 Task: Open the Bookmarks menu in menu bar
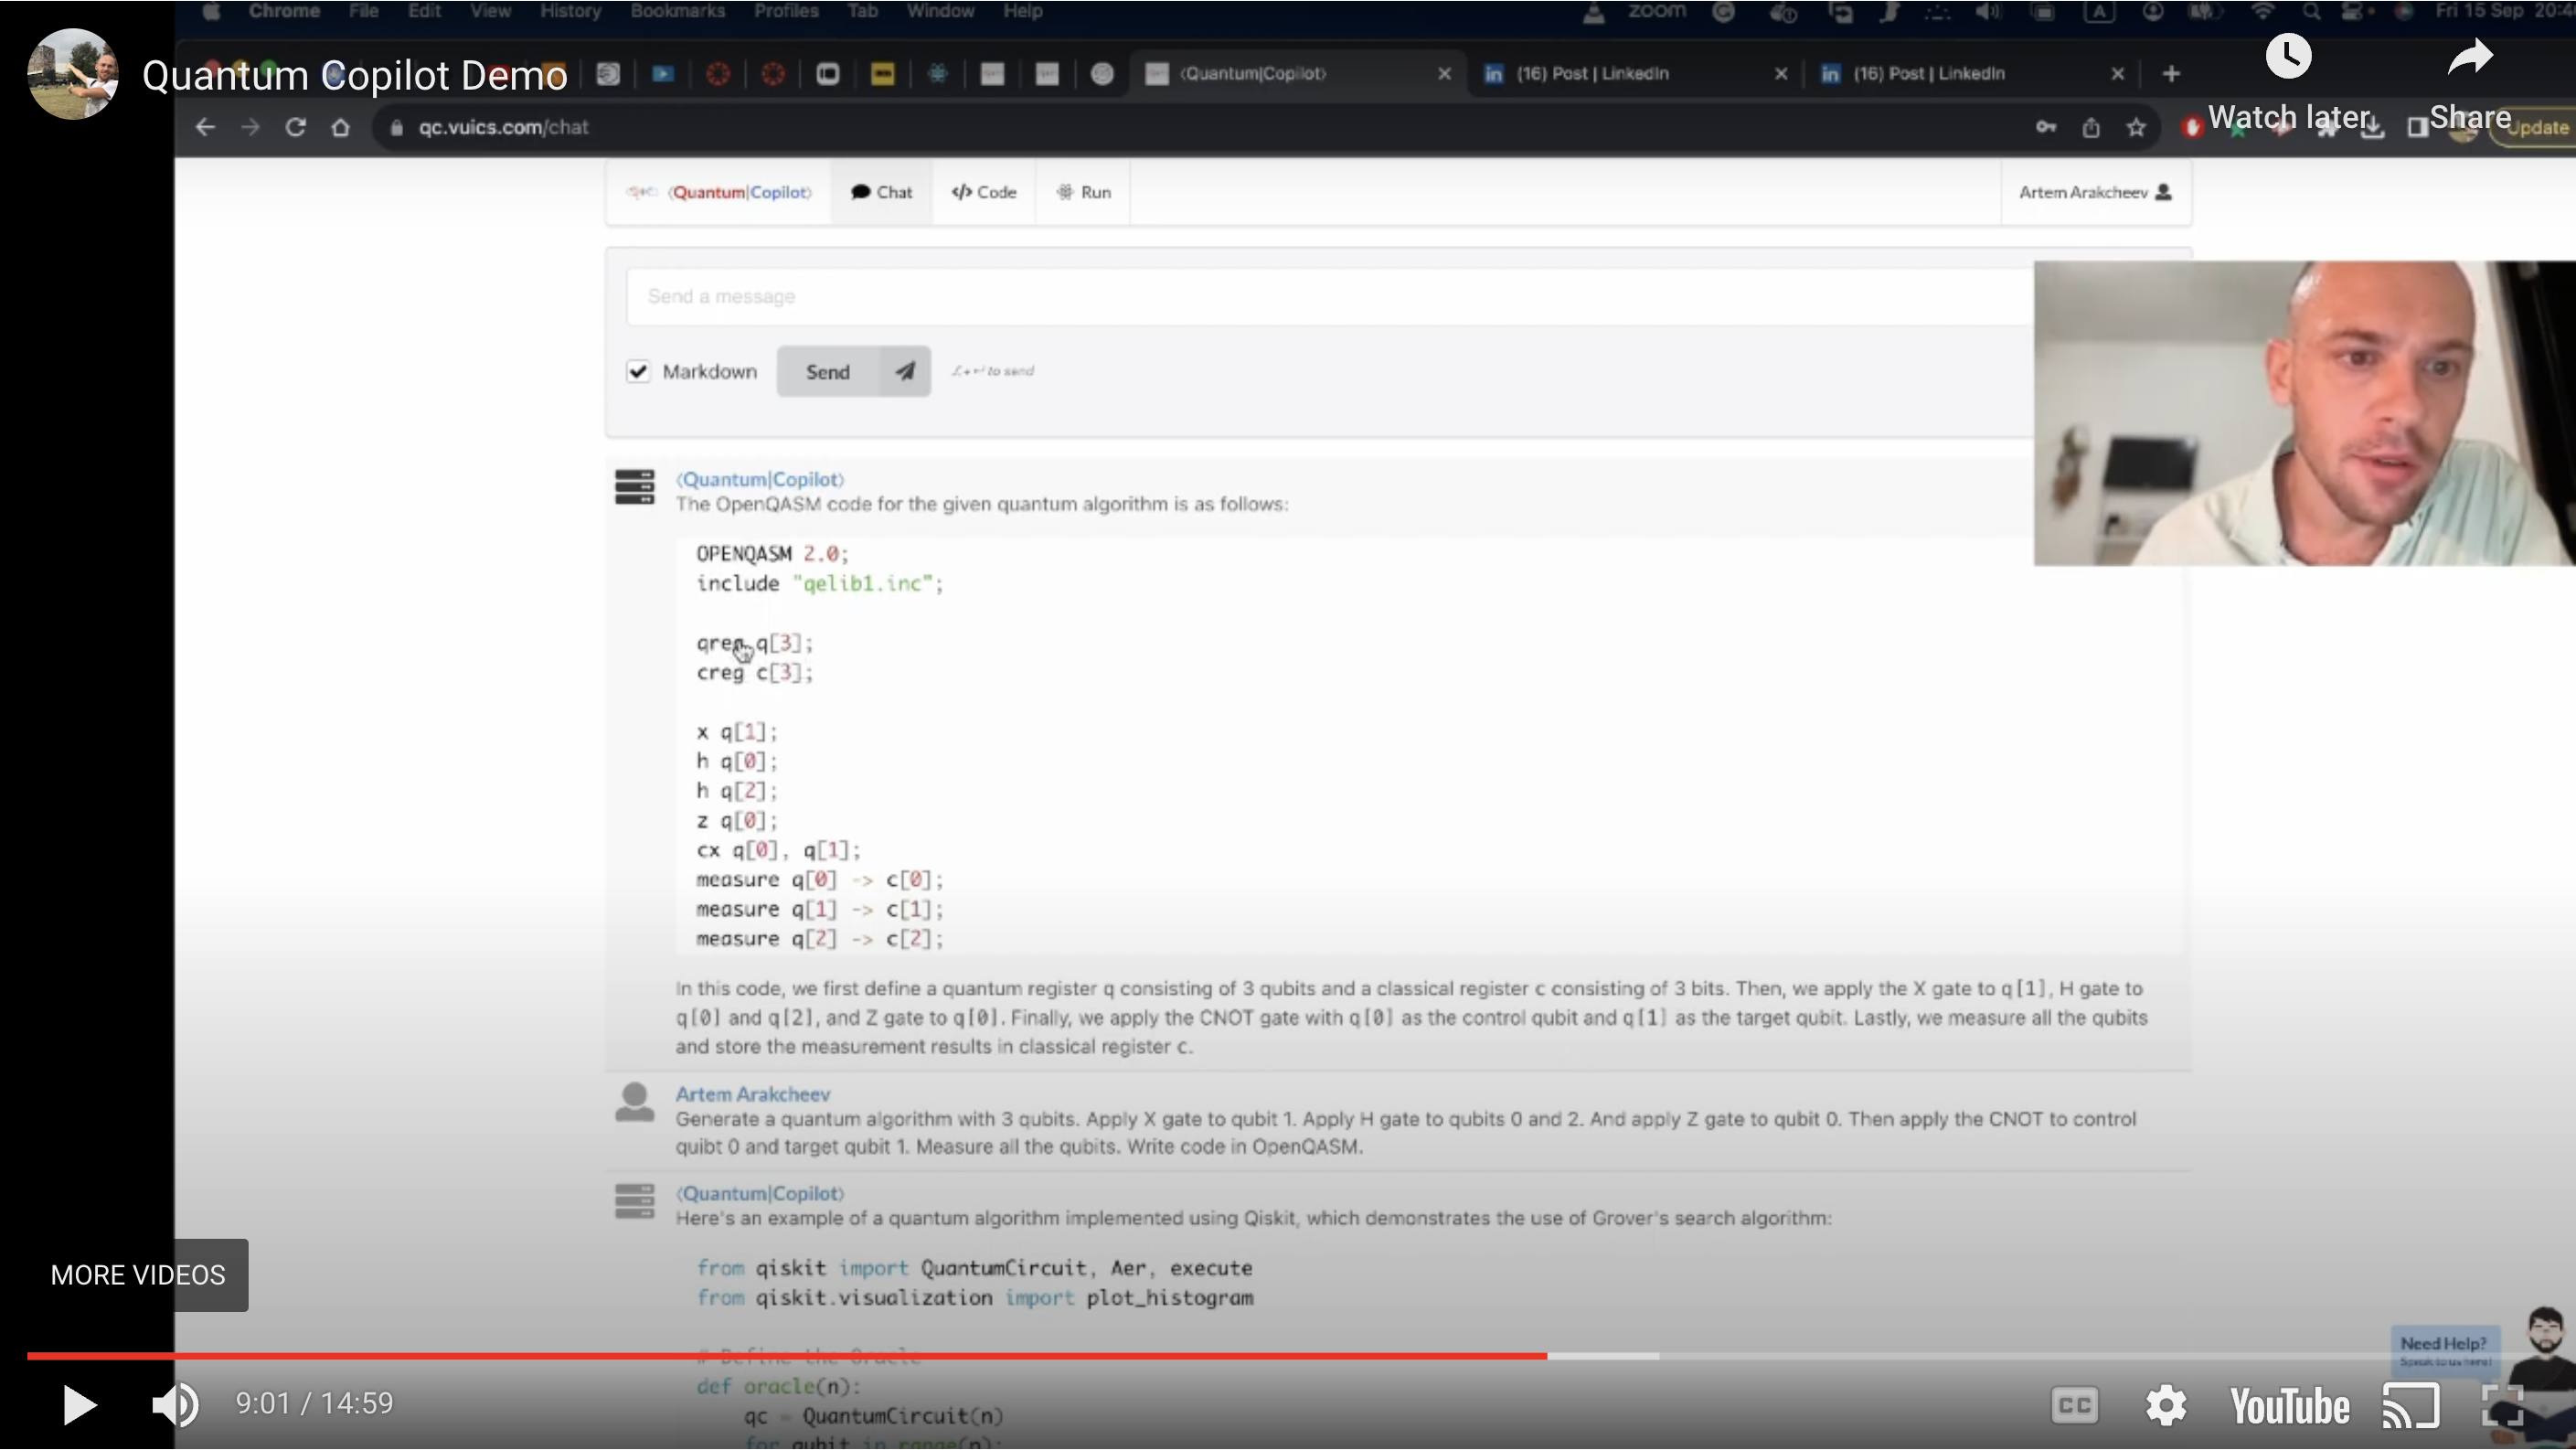[677, 11]
